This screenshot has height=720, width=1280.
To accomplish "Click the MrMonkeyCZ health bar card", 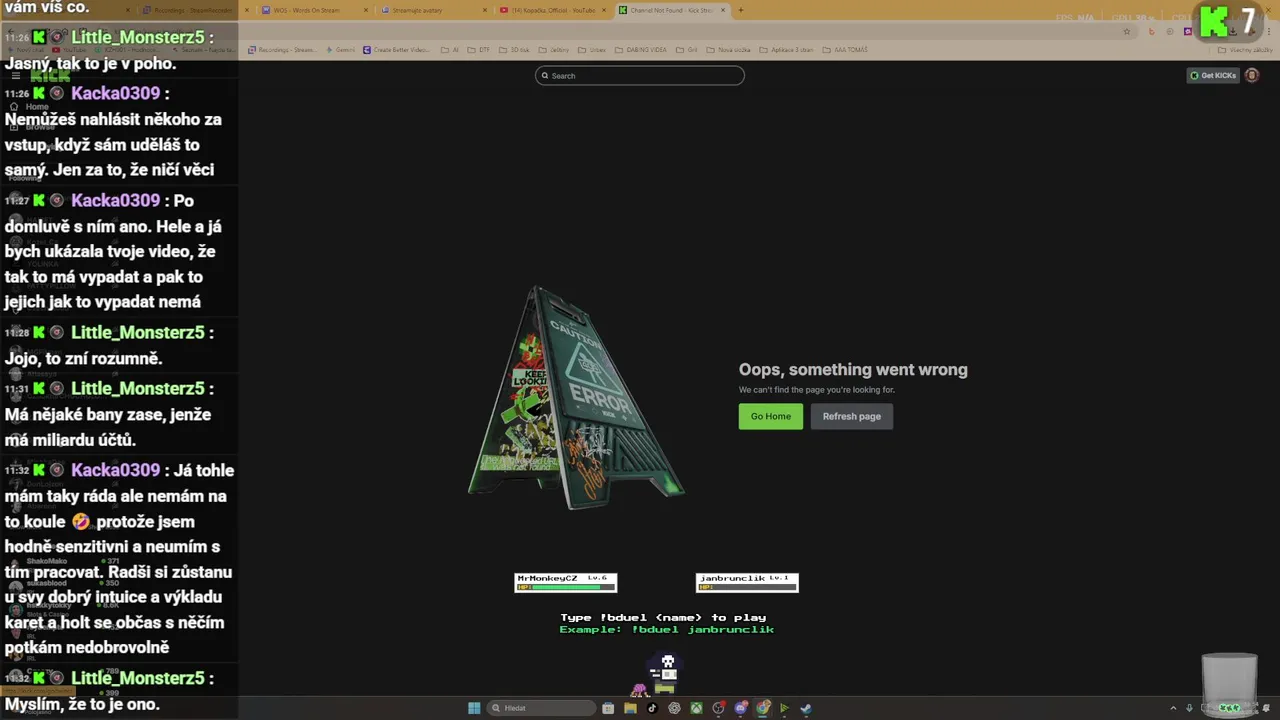I will (x=566, y=582).
